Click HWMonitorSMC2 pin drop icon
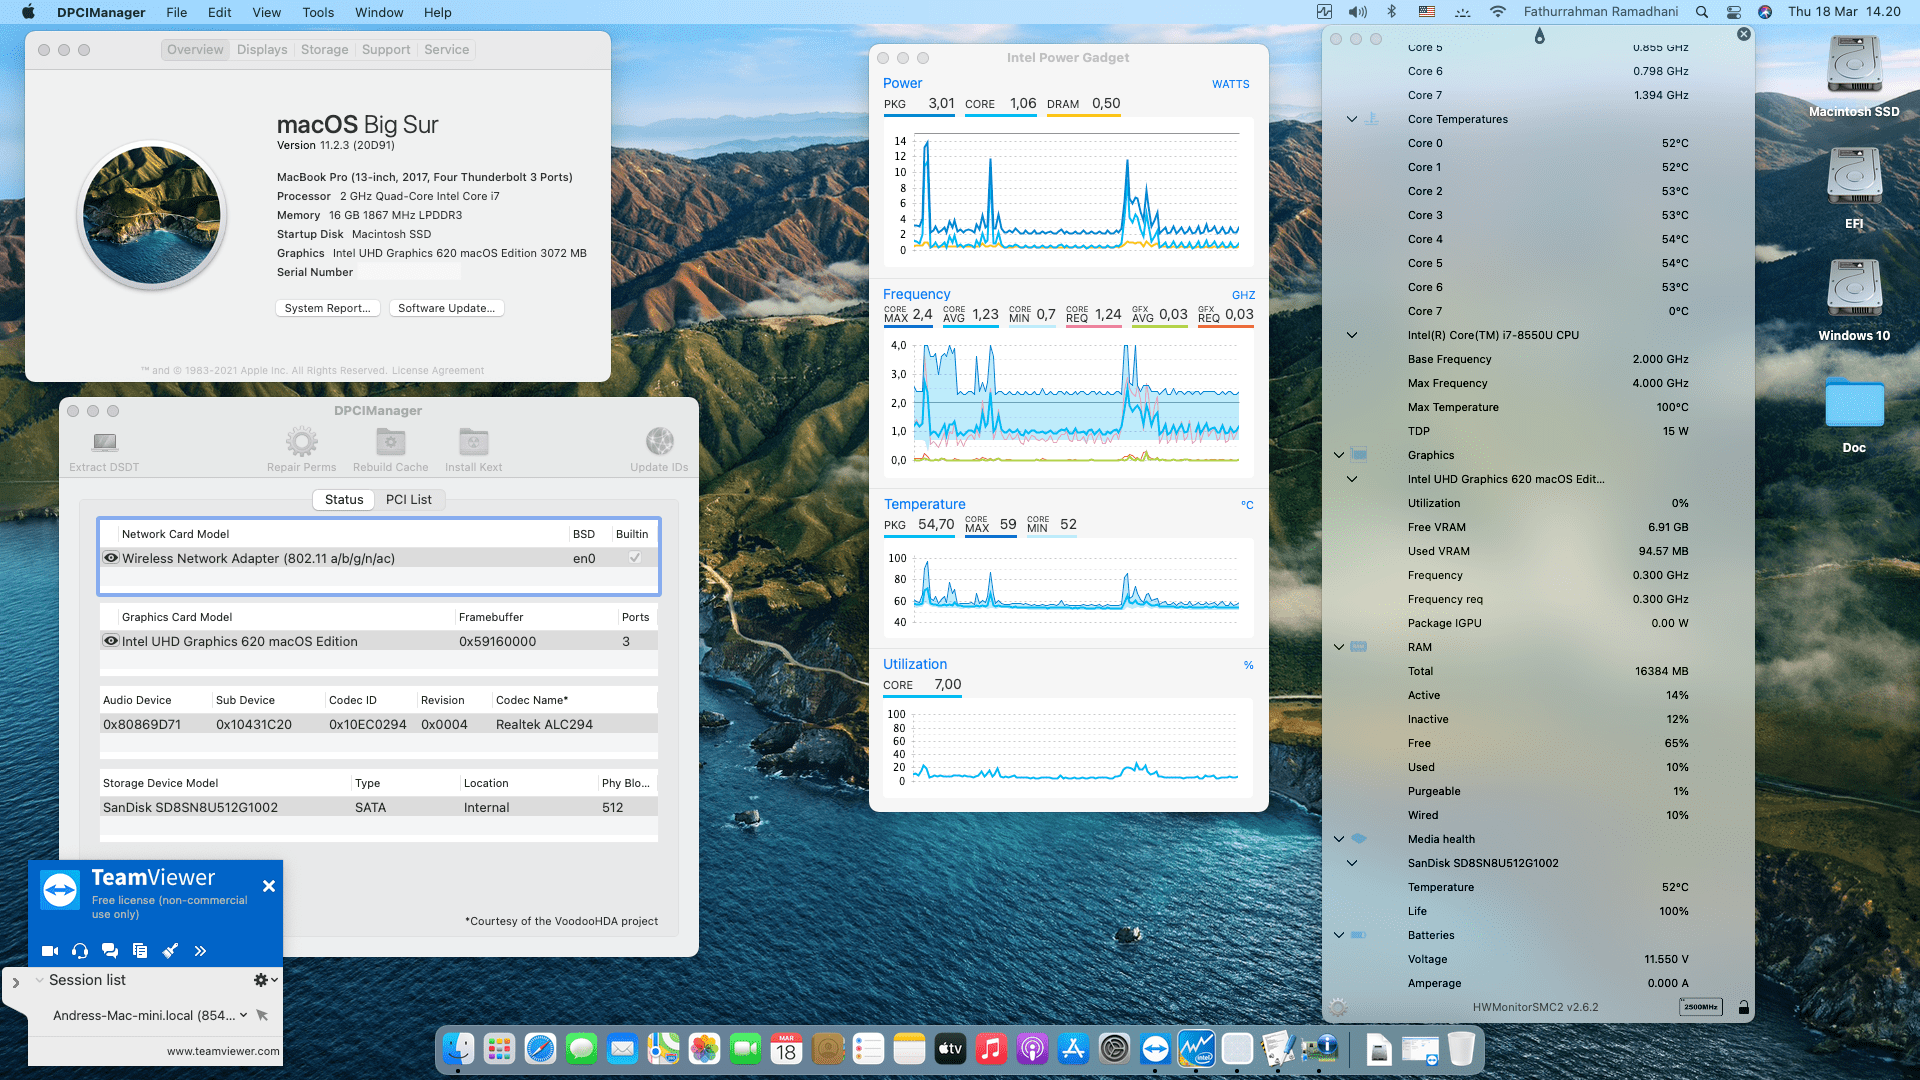Image resolution: width=1920 pixels, height=1080 pixels. coord(1539,37)
